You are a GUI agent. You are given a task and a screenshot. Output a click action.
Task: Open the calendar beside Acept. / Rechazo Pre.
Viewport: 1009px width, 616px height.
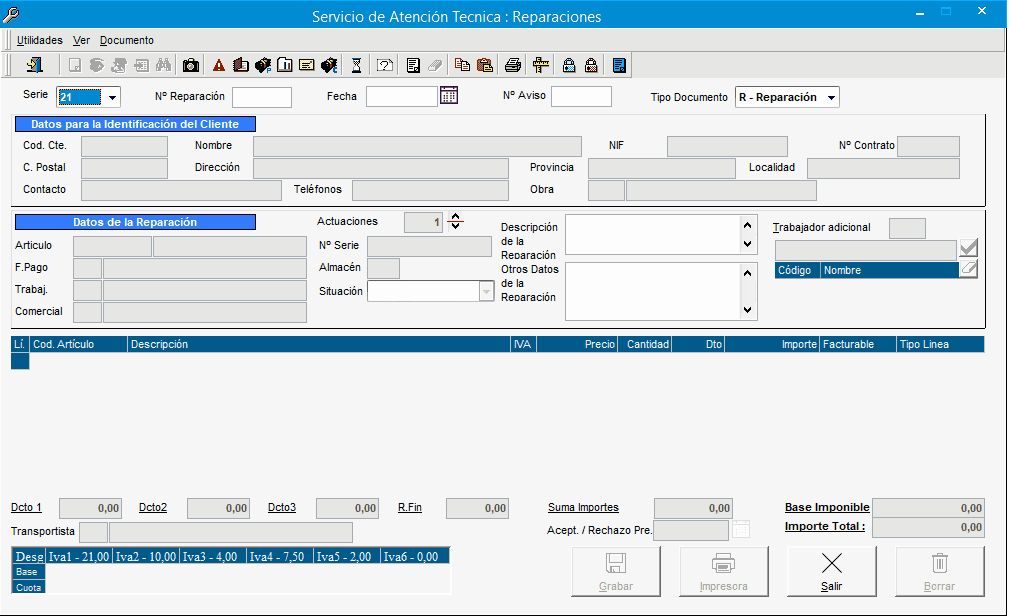tap(741, 529)
